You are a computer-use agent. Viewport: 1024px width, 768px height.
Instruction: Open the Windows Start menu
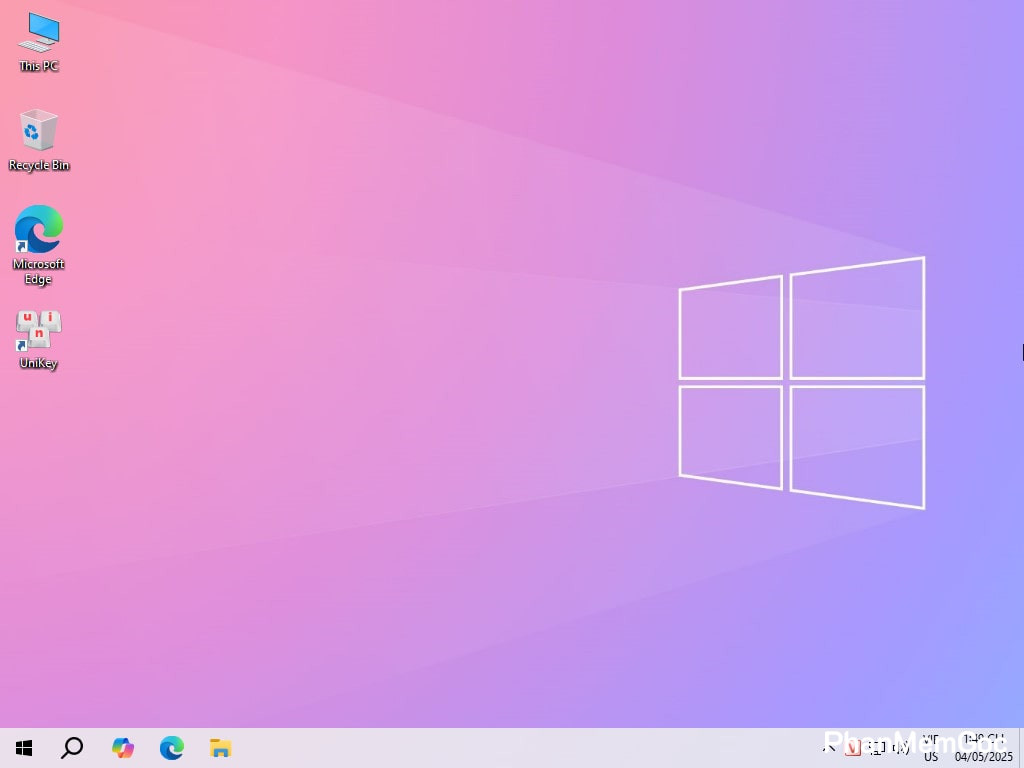click(24, 748)
